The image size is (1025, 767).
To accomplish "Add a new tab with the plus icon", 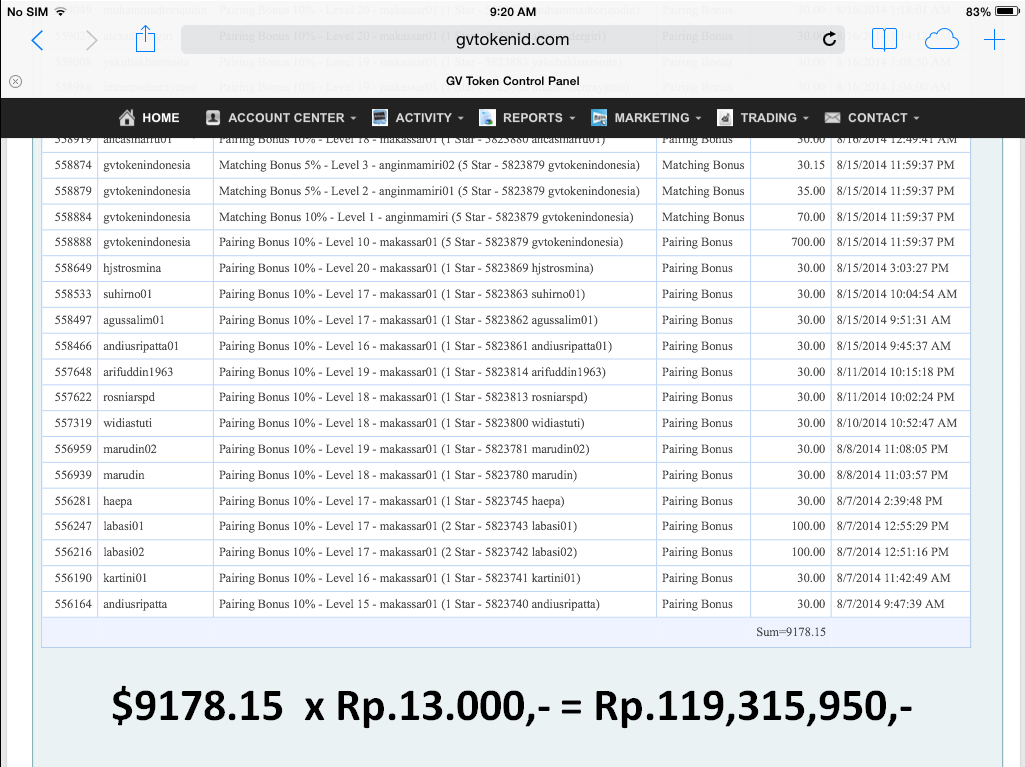I will [994, 40].
